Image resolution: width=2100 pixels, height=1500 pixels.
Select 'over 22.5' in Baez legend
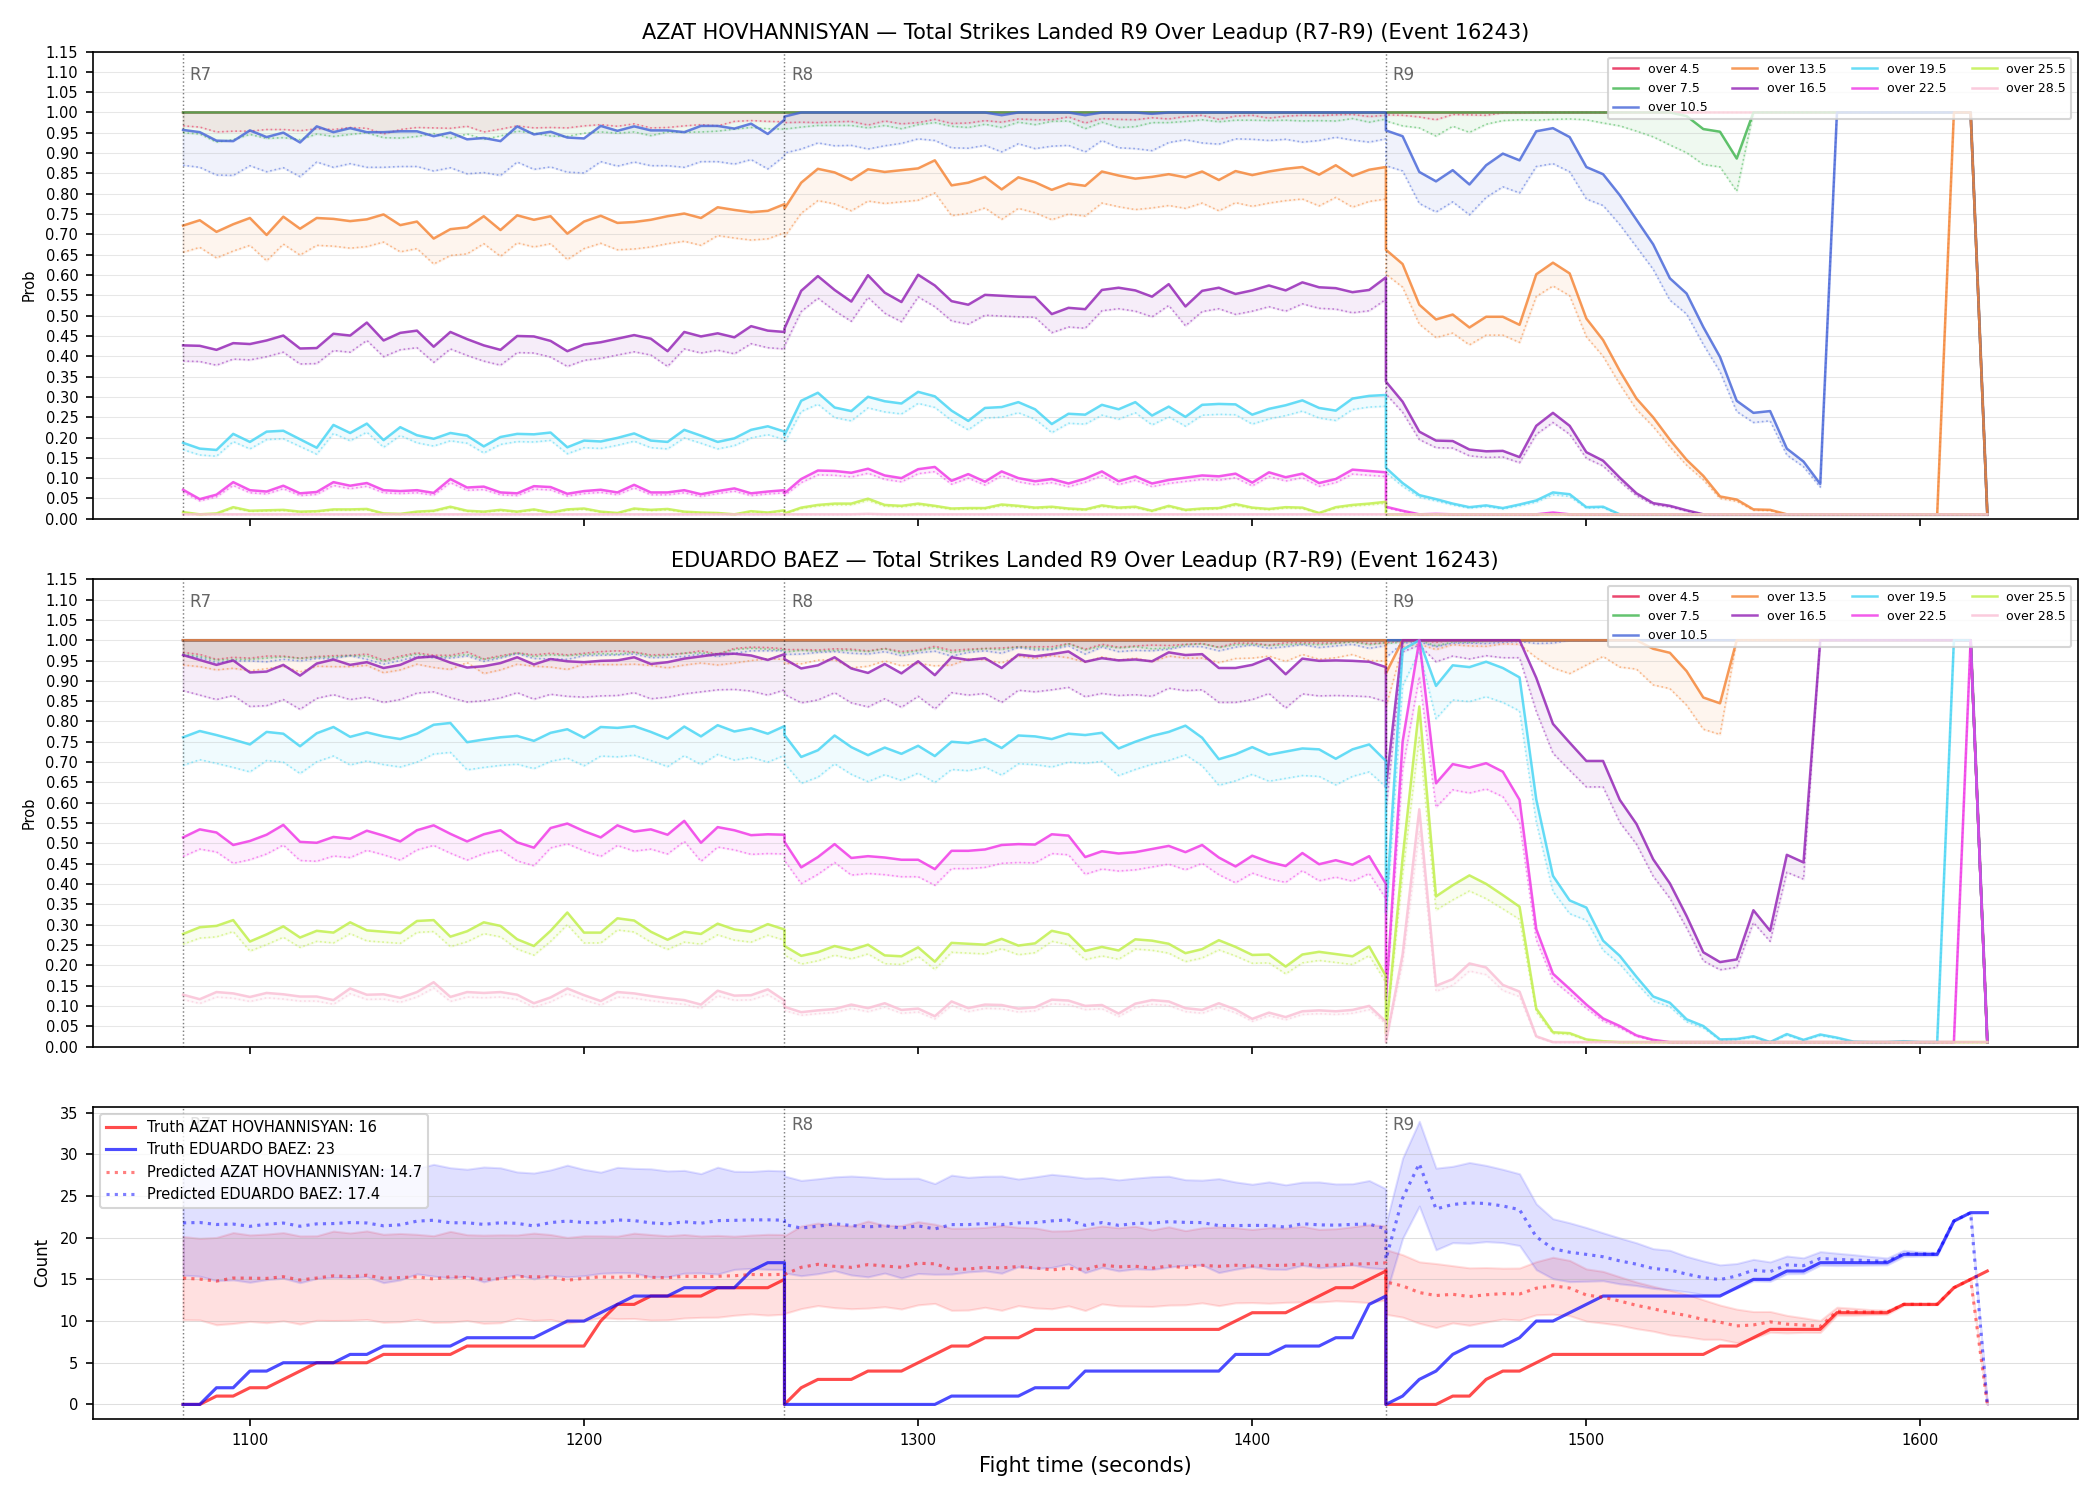click(x=1899, y=616)
